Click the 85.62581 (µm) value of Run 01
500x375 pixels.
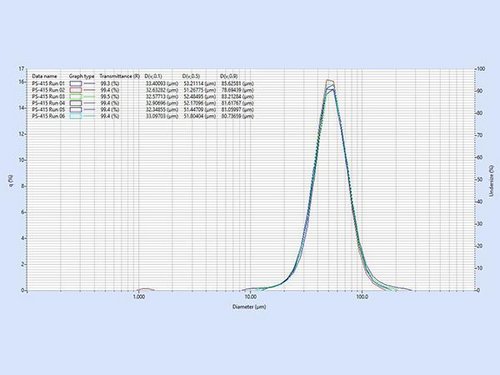(238, 83)
